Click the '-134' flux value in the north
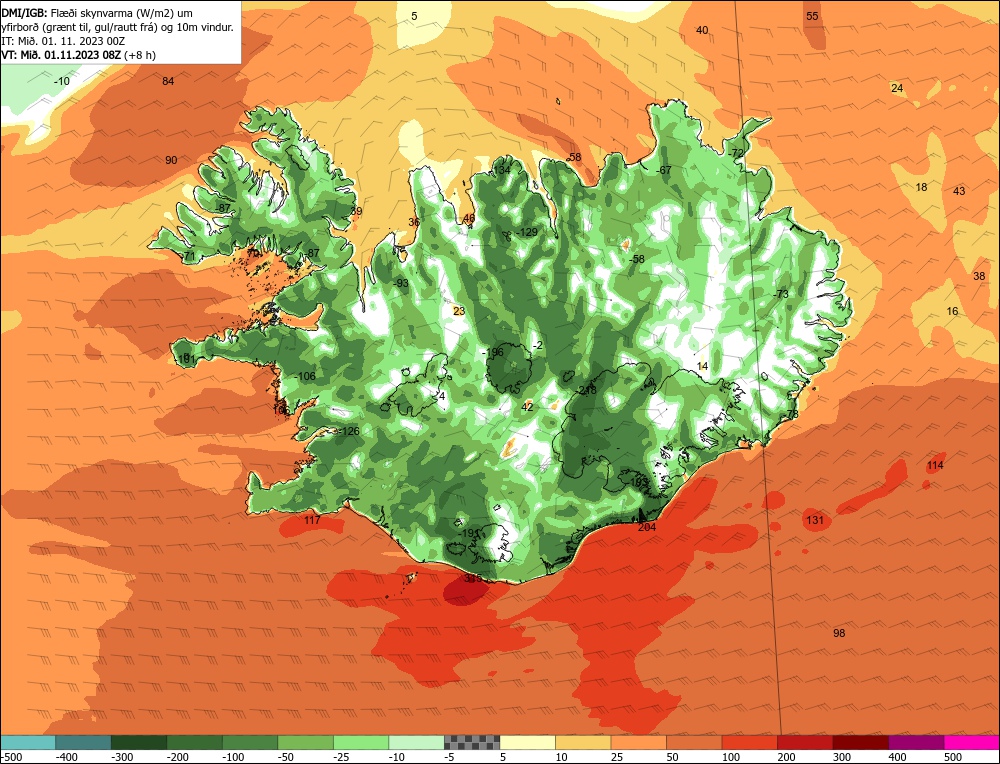This screenshot has width=1000, height=764. 500,170
